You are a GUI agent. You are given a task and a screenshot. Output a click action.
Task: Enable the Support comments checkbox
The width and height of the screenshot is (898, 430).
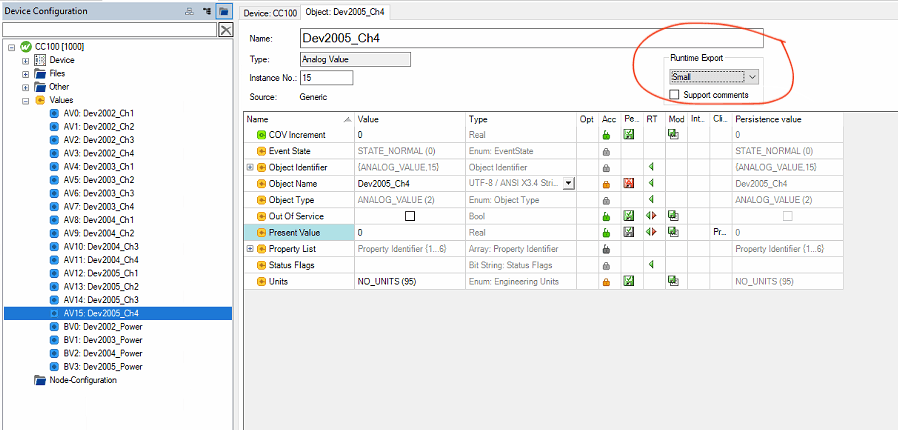(674, 95)
